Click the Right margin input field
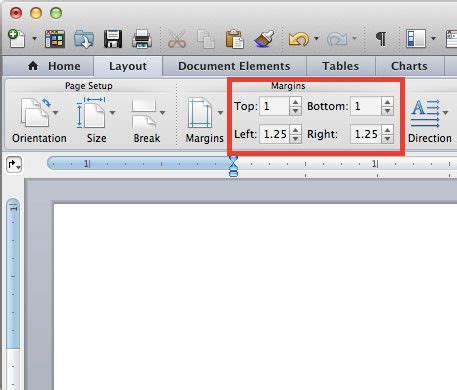This screenshot has width=457, height=390. point(365,134)
